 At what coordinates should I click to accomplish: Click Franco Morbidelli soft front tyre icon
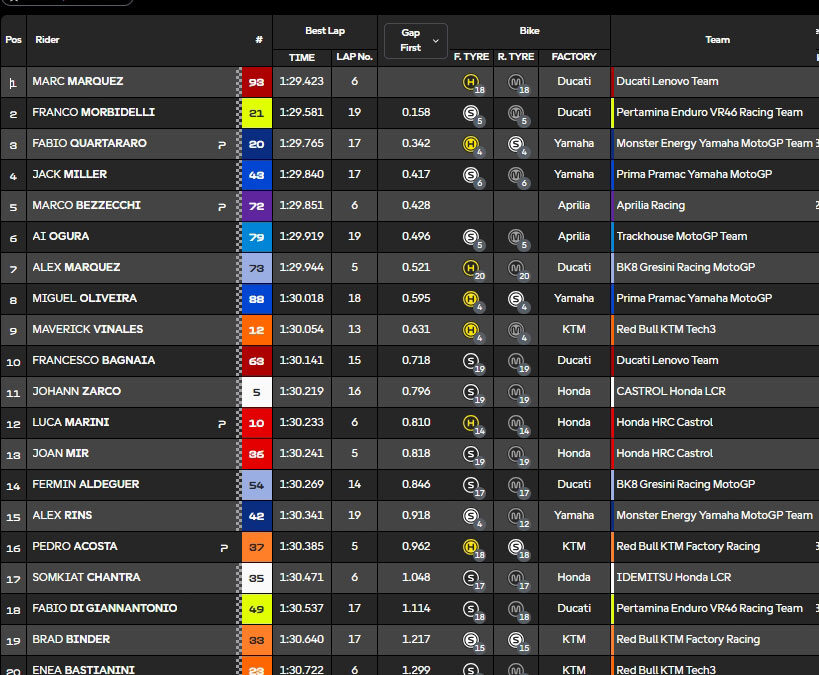(x=471, y=112)
